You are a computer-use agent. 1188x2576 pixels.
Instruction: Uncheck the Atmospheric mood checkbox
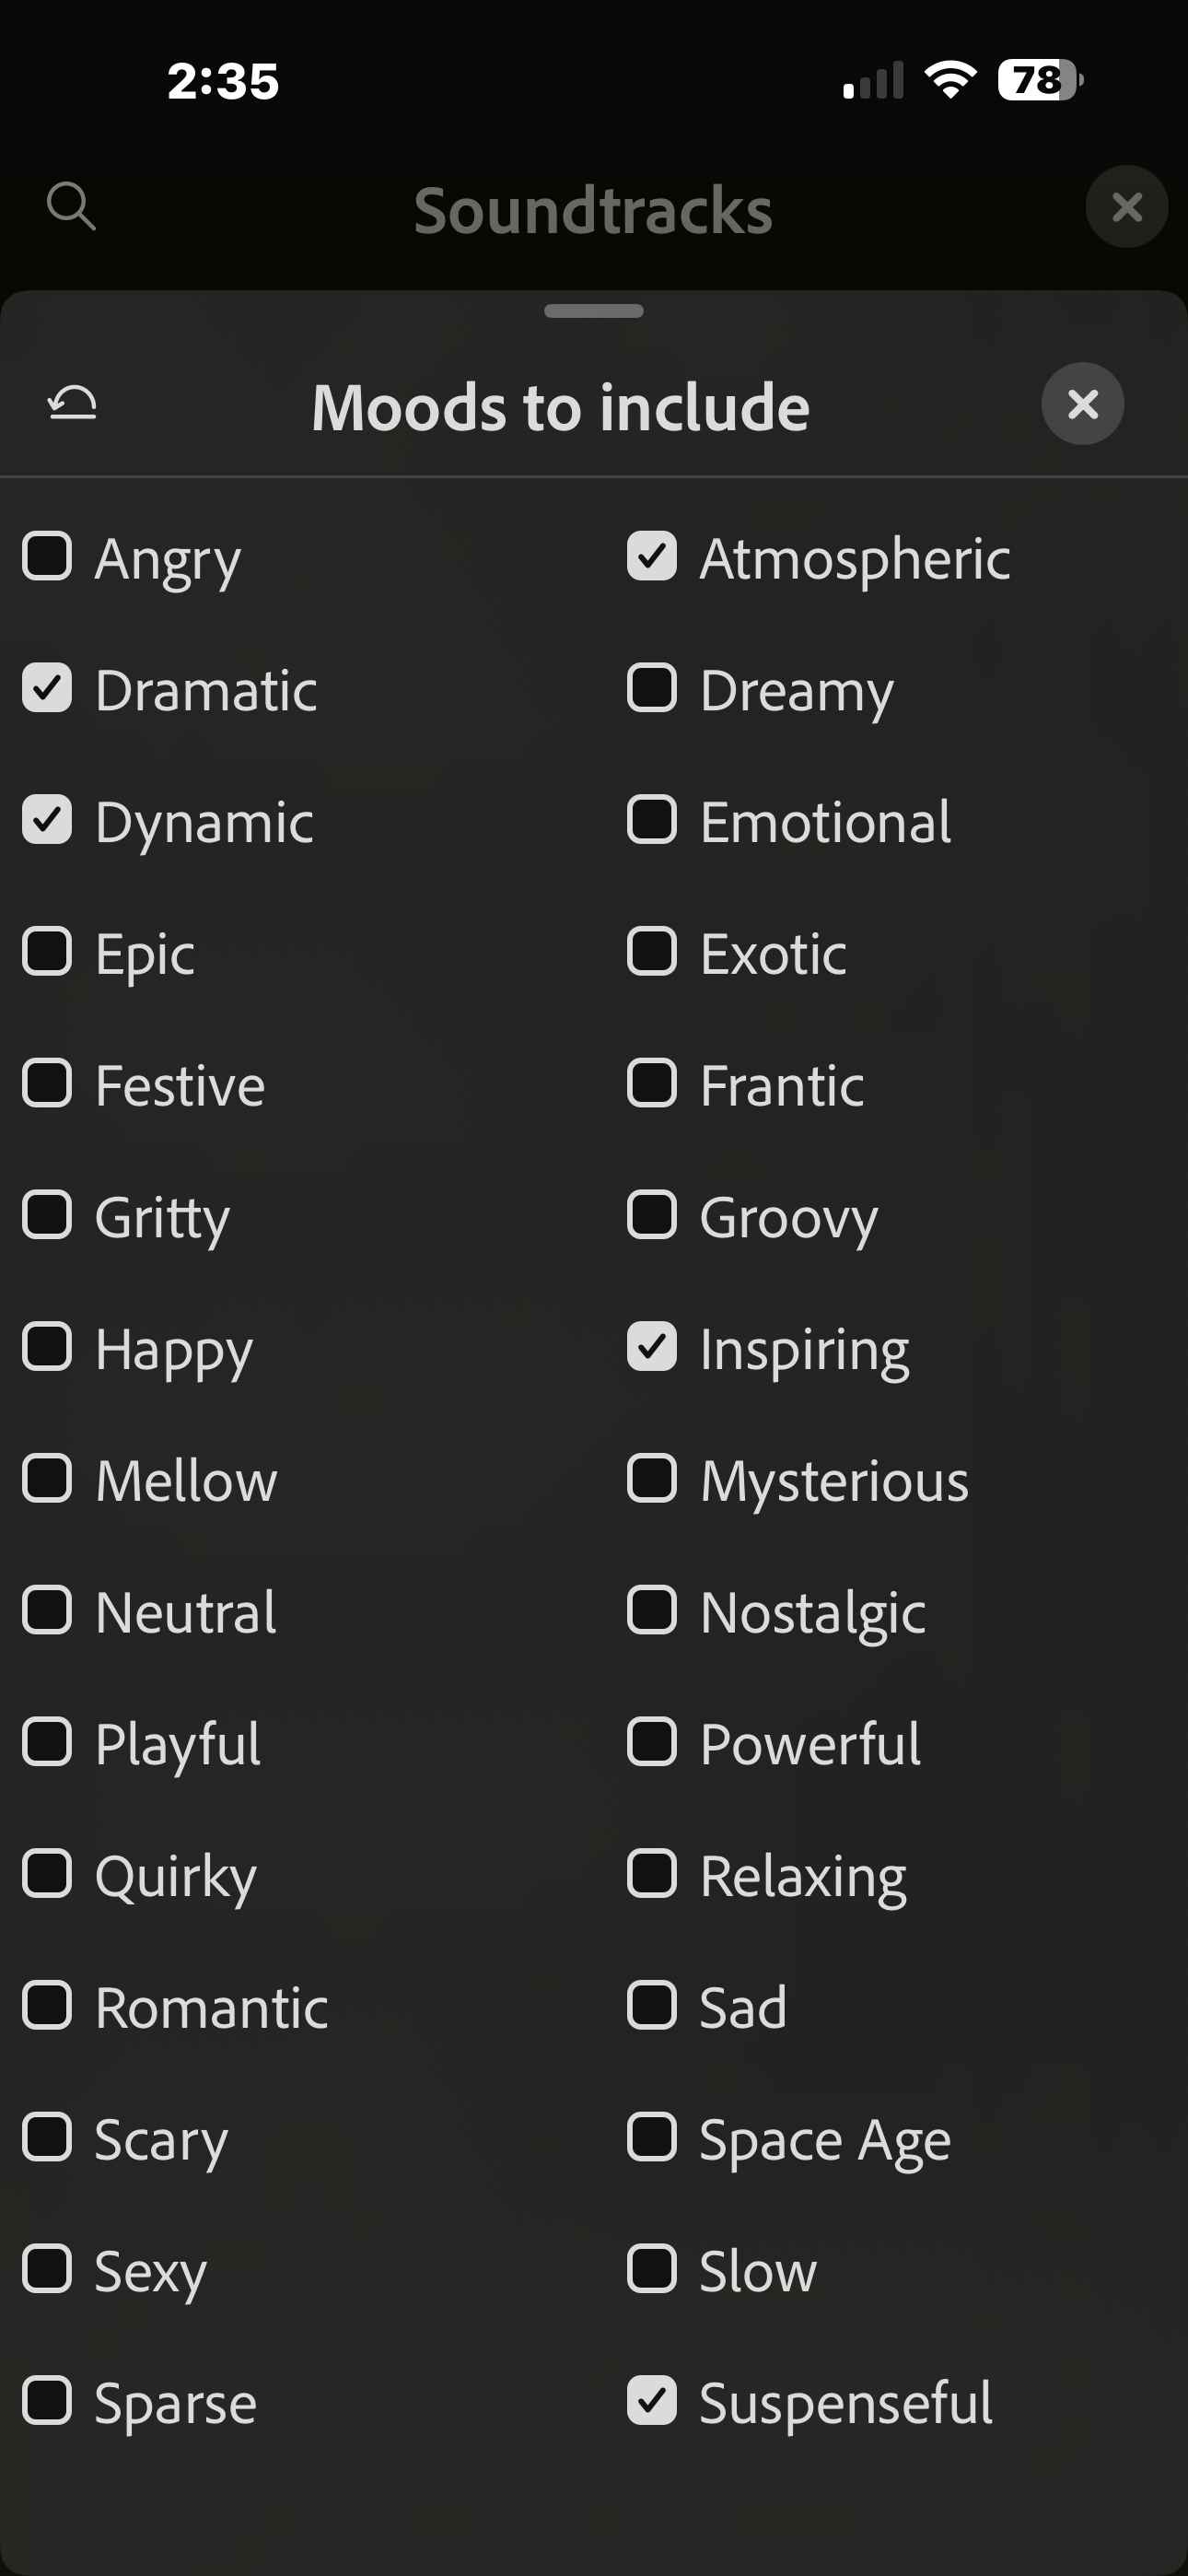coord(652,557)
